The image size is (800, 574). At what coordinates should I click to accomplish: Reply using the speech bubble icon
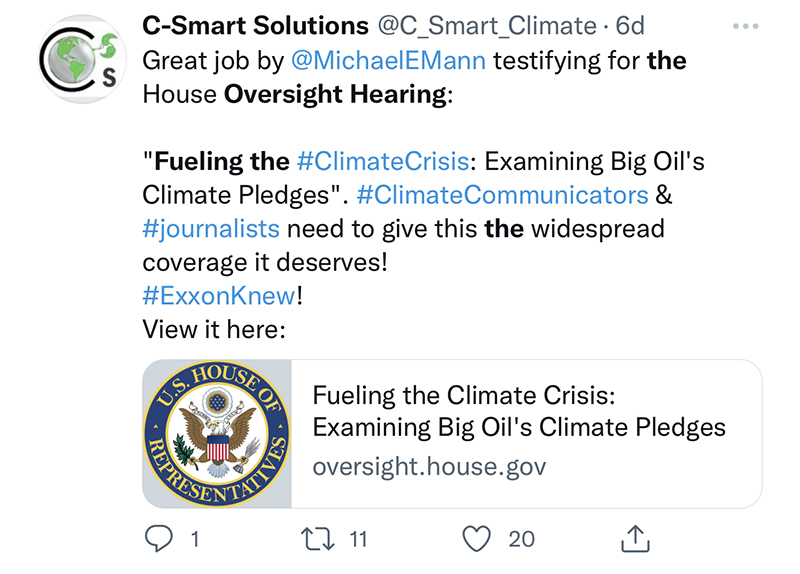pyautogui.click(x=159, y=539)
